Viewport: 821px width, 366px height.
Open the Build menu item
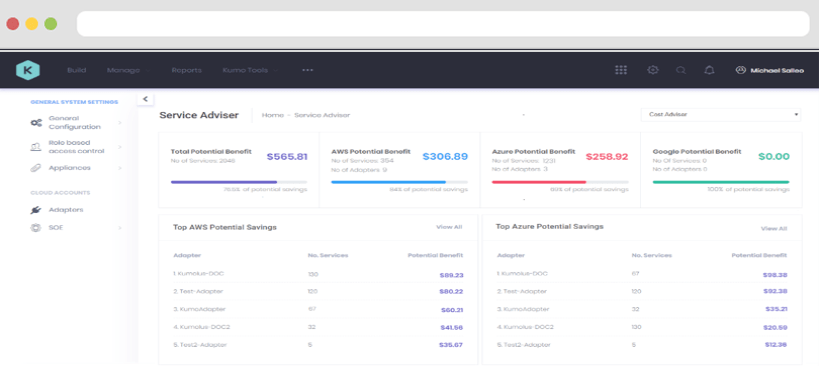pos(76,70)
